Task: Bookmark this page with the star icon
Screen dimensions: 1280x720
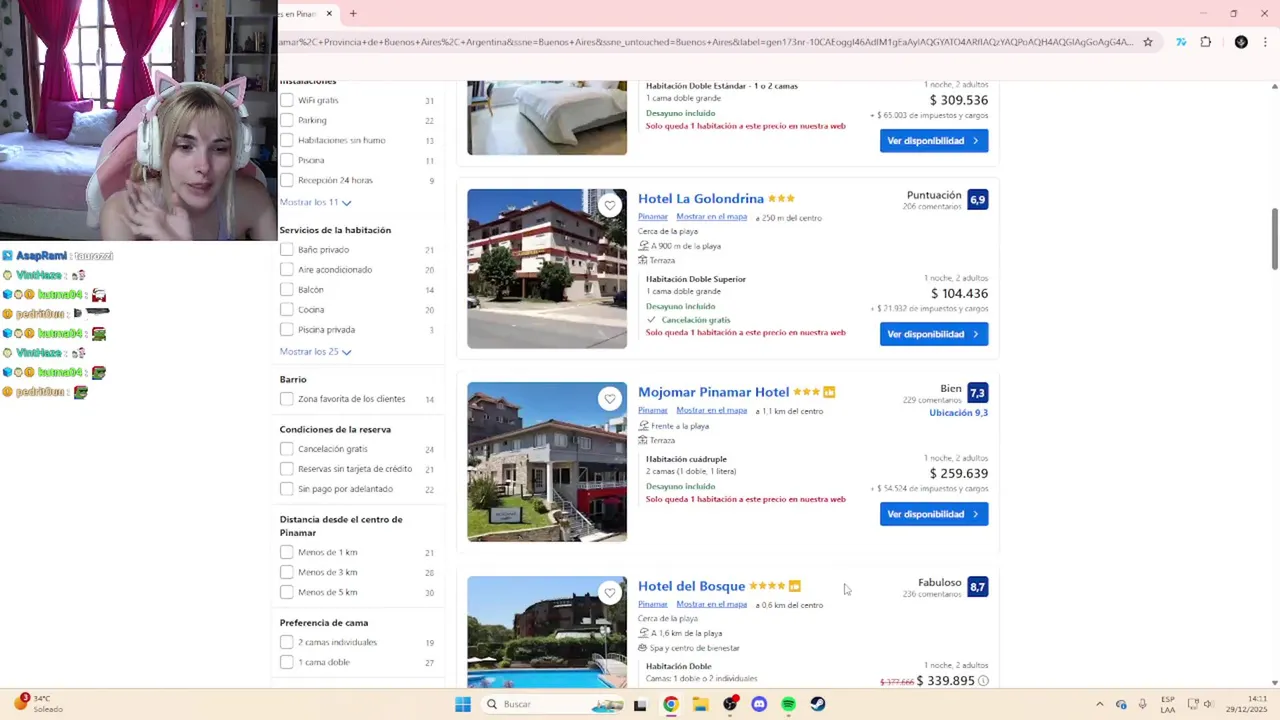Action: (1148, 42)
